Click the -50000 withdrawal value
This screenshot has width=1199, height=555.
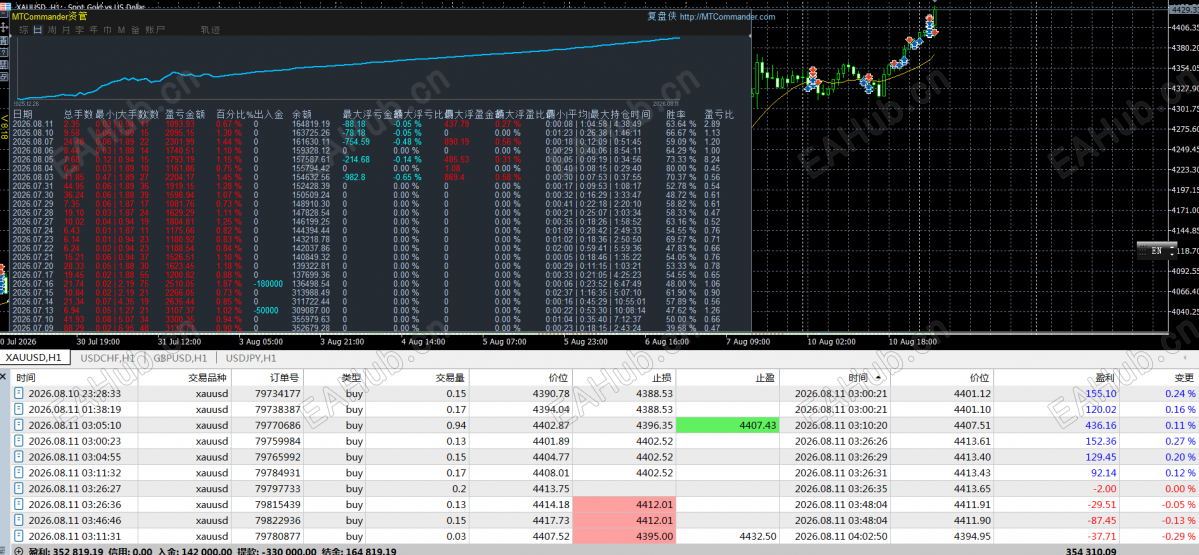coord(265,310)
